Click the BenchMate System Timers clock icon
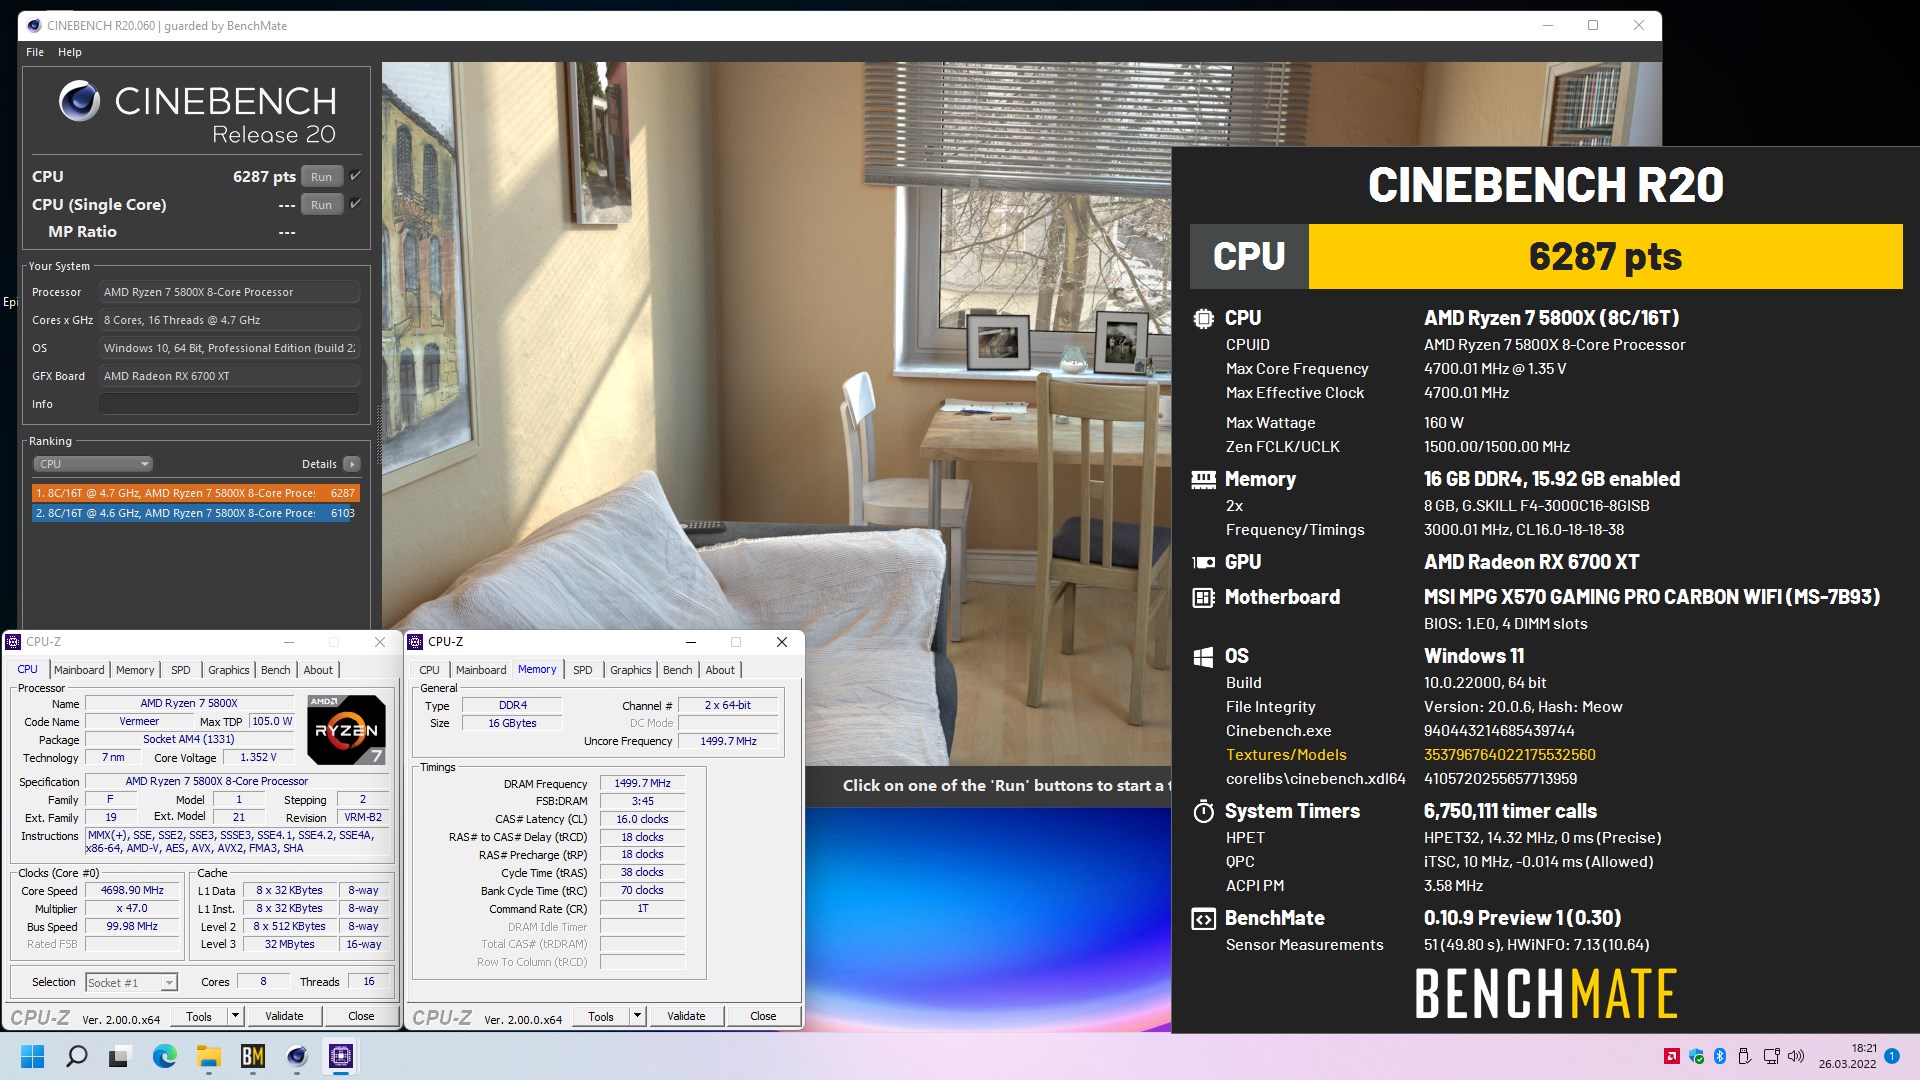 pyautogui.click(x=1204, y=812)
